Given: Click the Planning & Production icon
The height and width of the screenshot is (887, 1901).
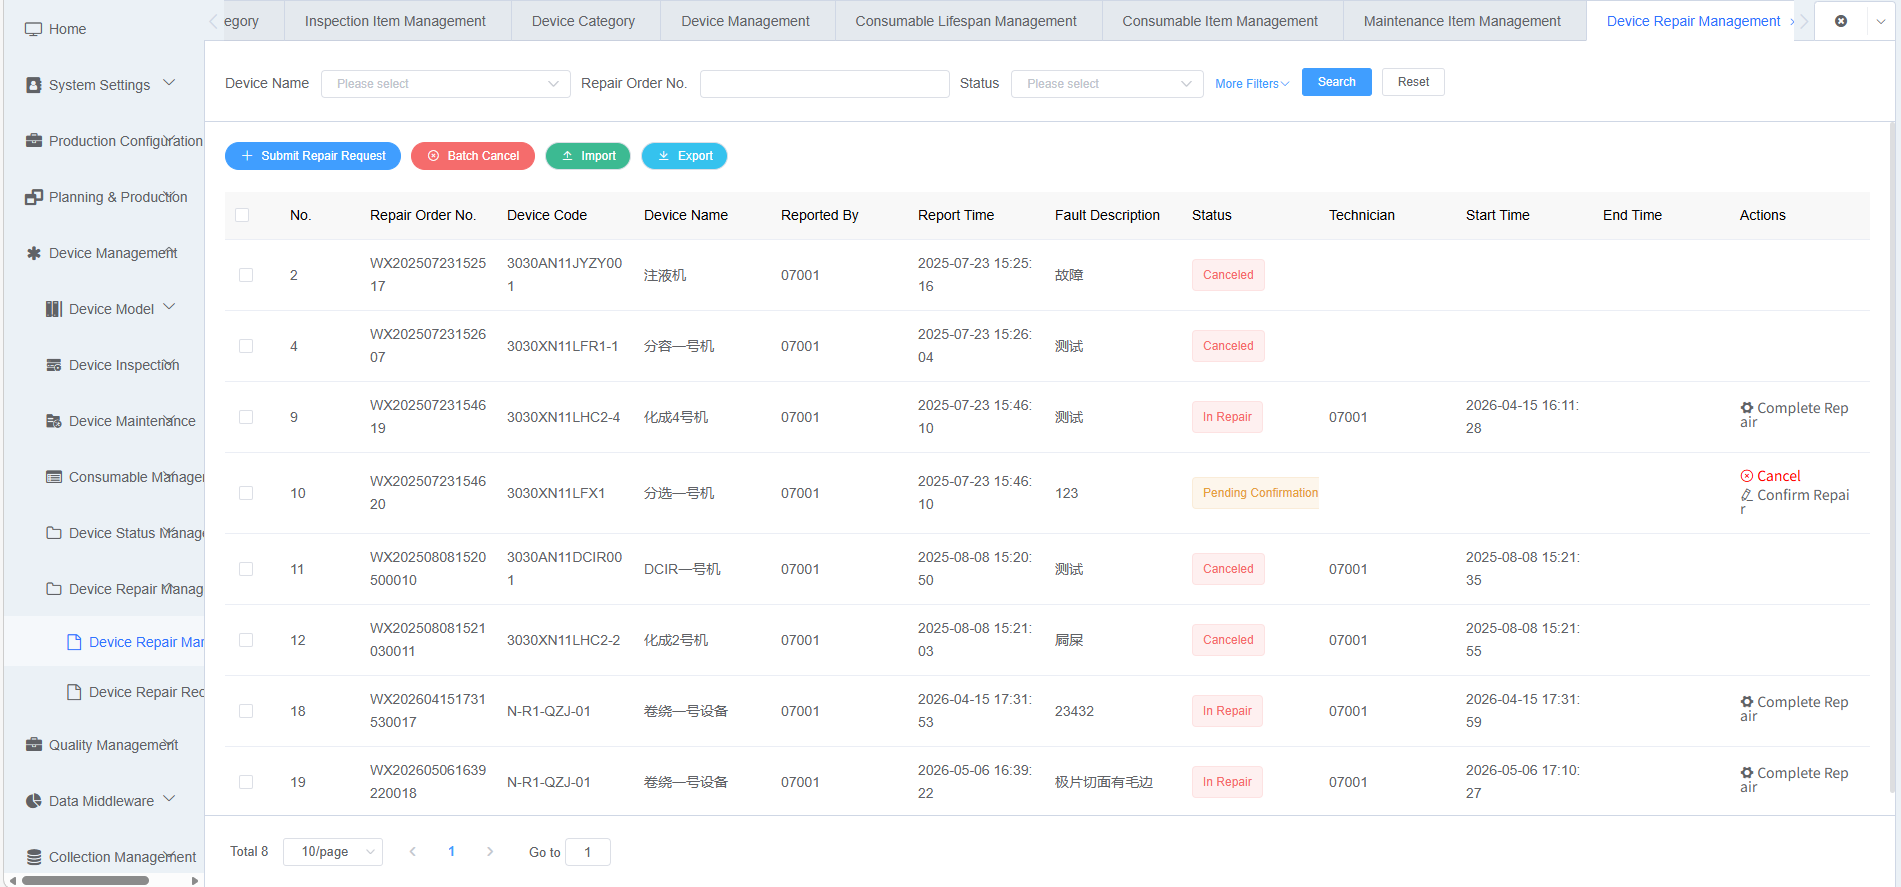Looking at the screenshot, I should pyautogui.click(x=34, y=197).
